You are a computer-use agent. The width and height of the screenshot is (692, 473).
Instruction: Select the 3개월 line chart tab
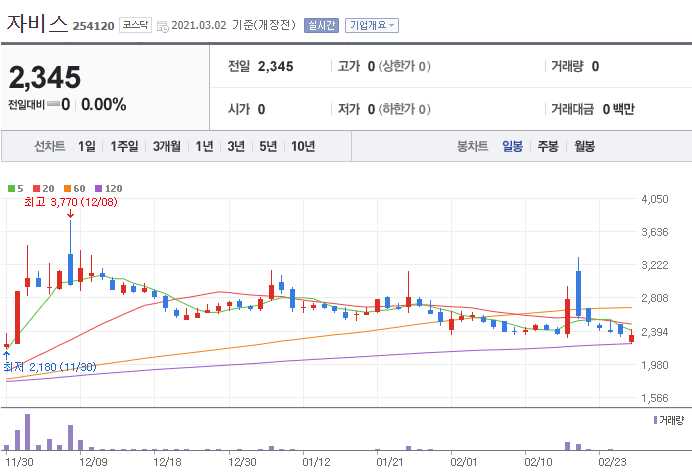coord(166,146)
